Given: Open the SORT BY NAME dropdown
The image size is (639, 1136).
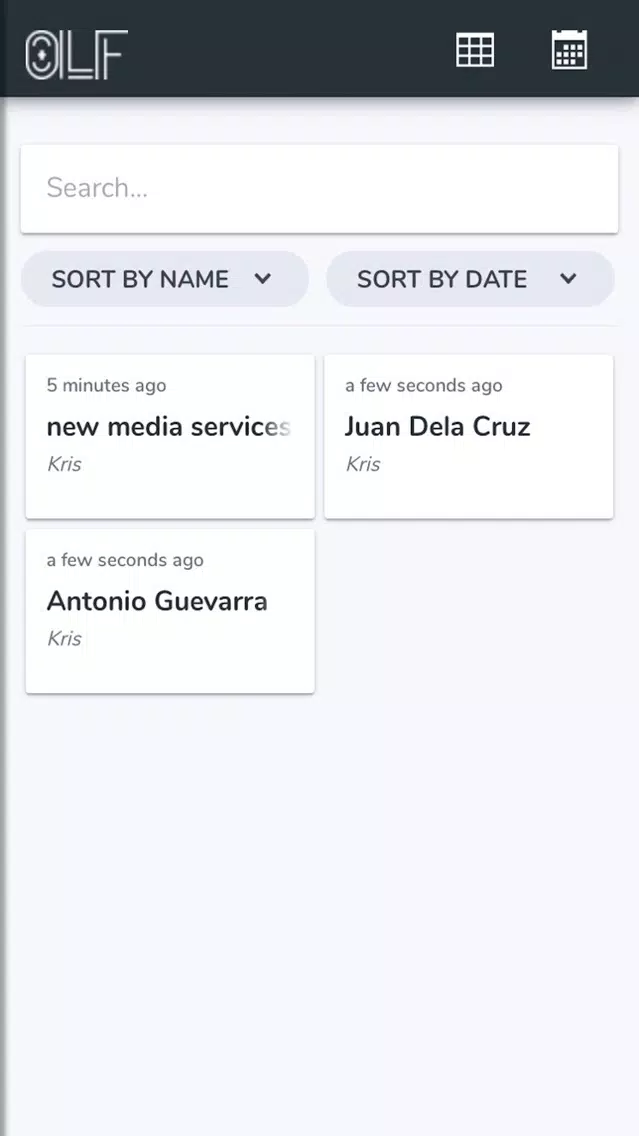Looking at the screenshot, I should (x=165, y=279).
